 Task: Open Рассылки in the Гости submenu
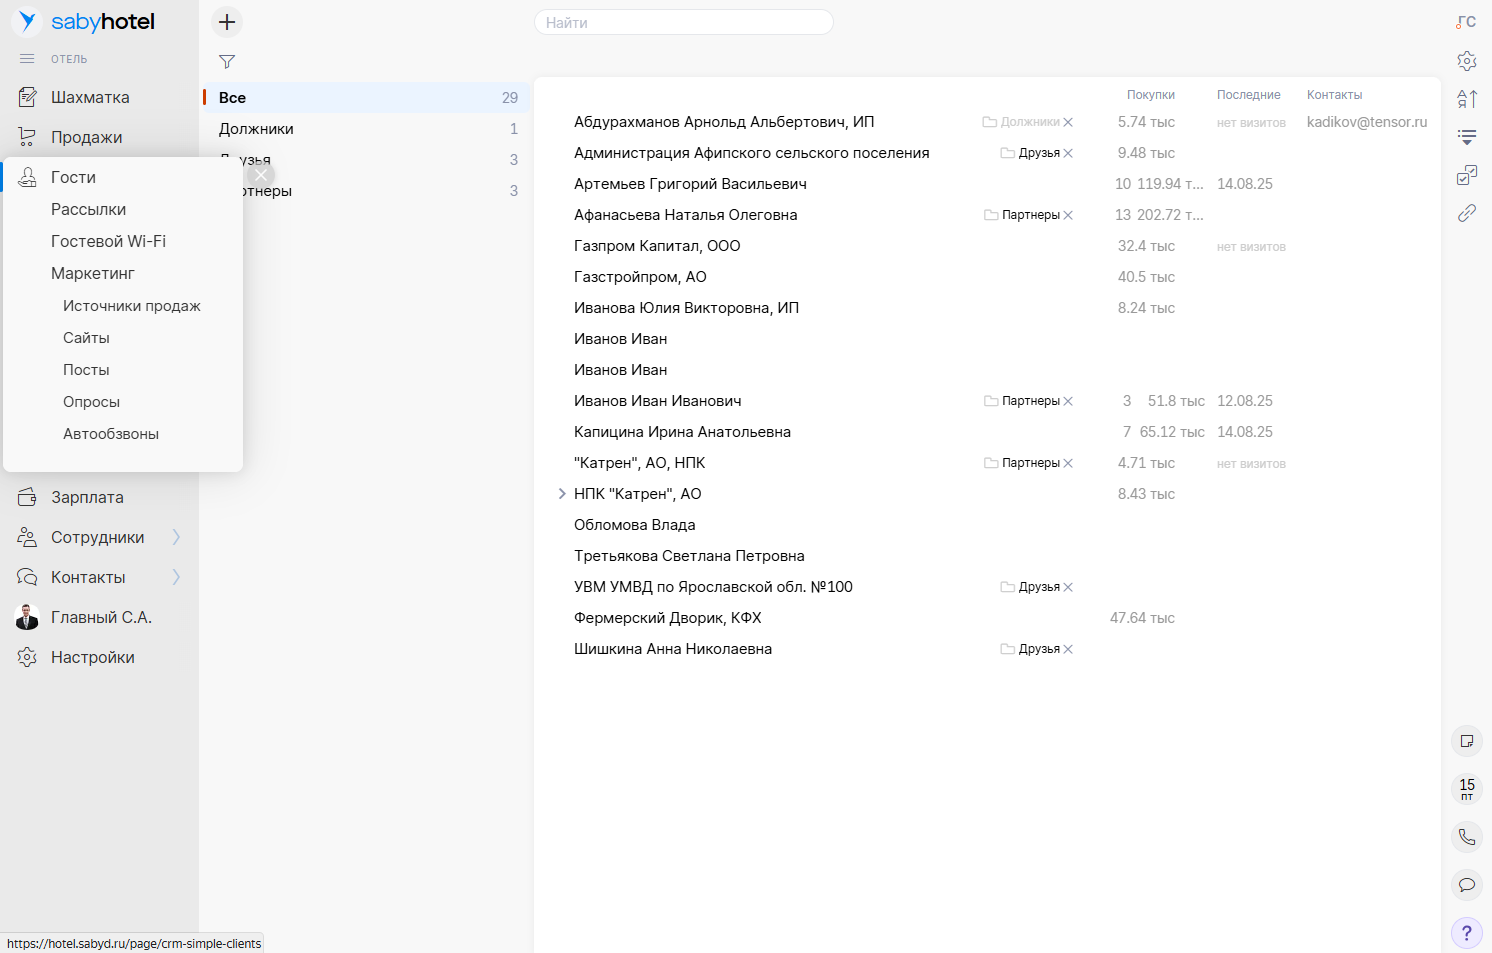(88, 209)
